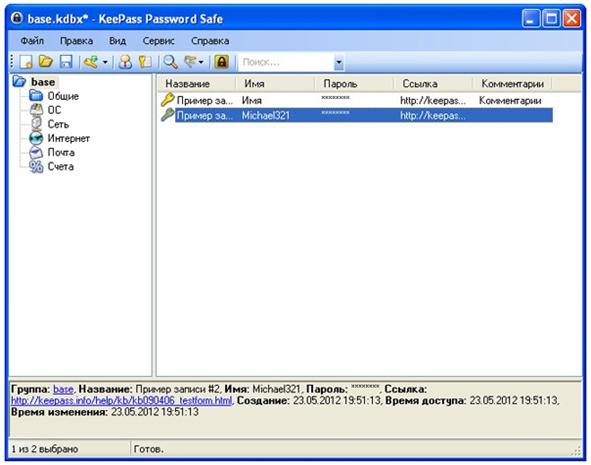
Task: Sort by the Название column header
Action: 196,84
